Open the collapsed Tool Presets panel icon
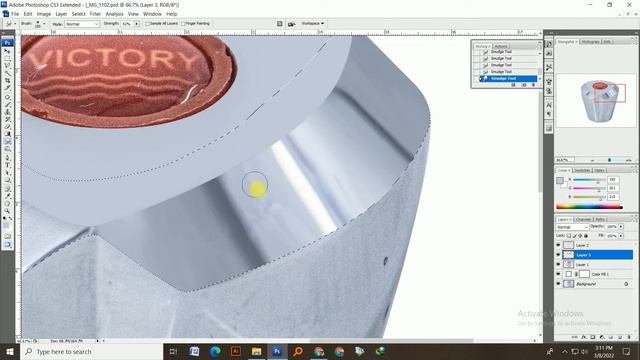Image resolution: width=640 pixels, height=360 pixels. [549, 67]
